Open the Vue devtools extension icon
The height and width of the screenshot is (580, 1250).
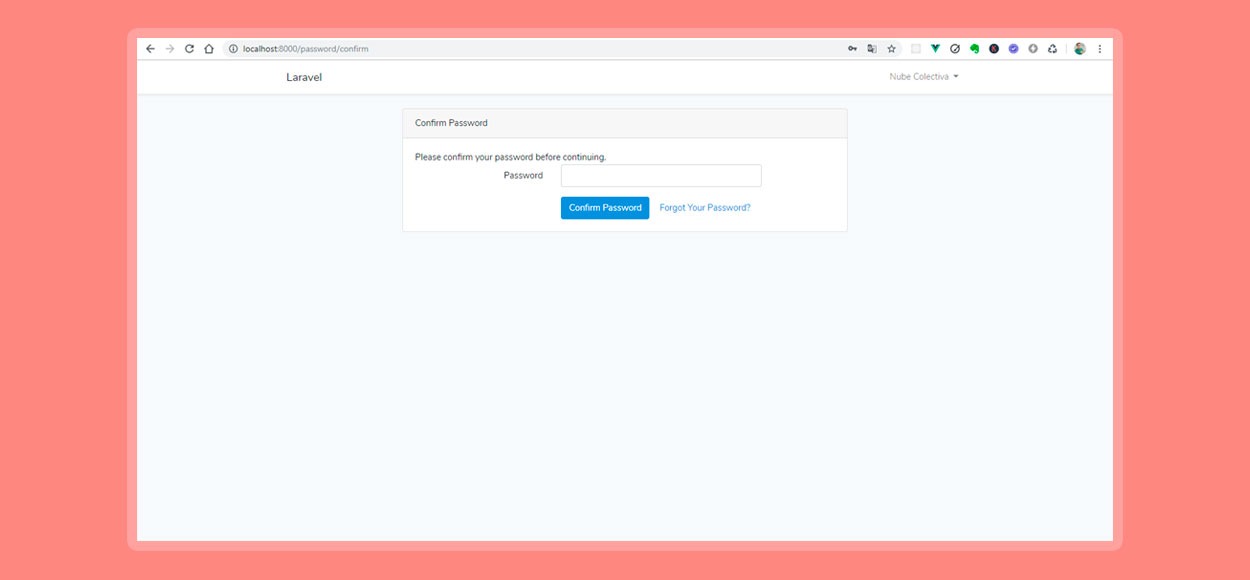(935, 49)
